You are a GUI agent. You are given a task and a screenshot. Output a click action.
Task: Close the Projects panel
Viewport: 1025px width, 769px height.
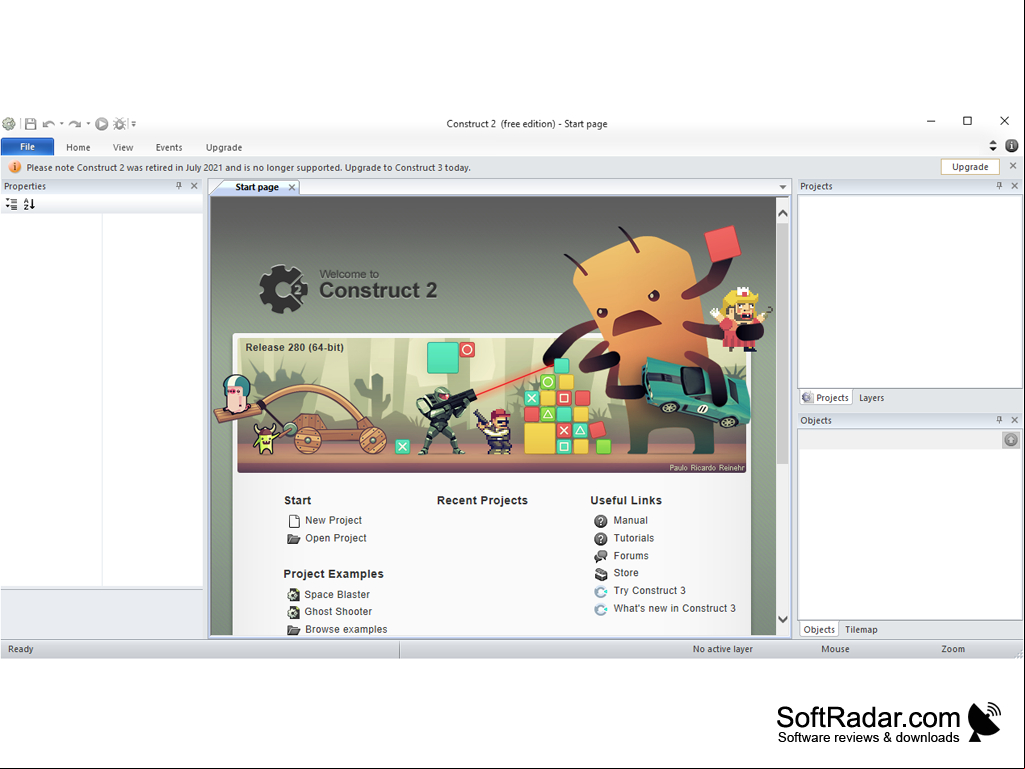(x=1015, y=186)
